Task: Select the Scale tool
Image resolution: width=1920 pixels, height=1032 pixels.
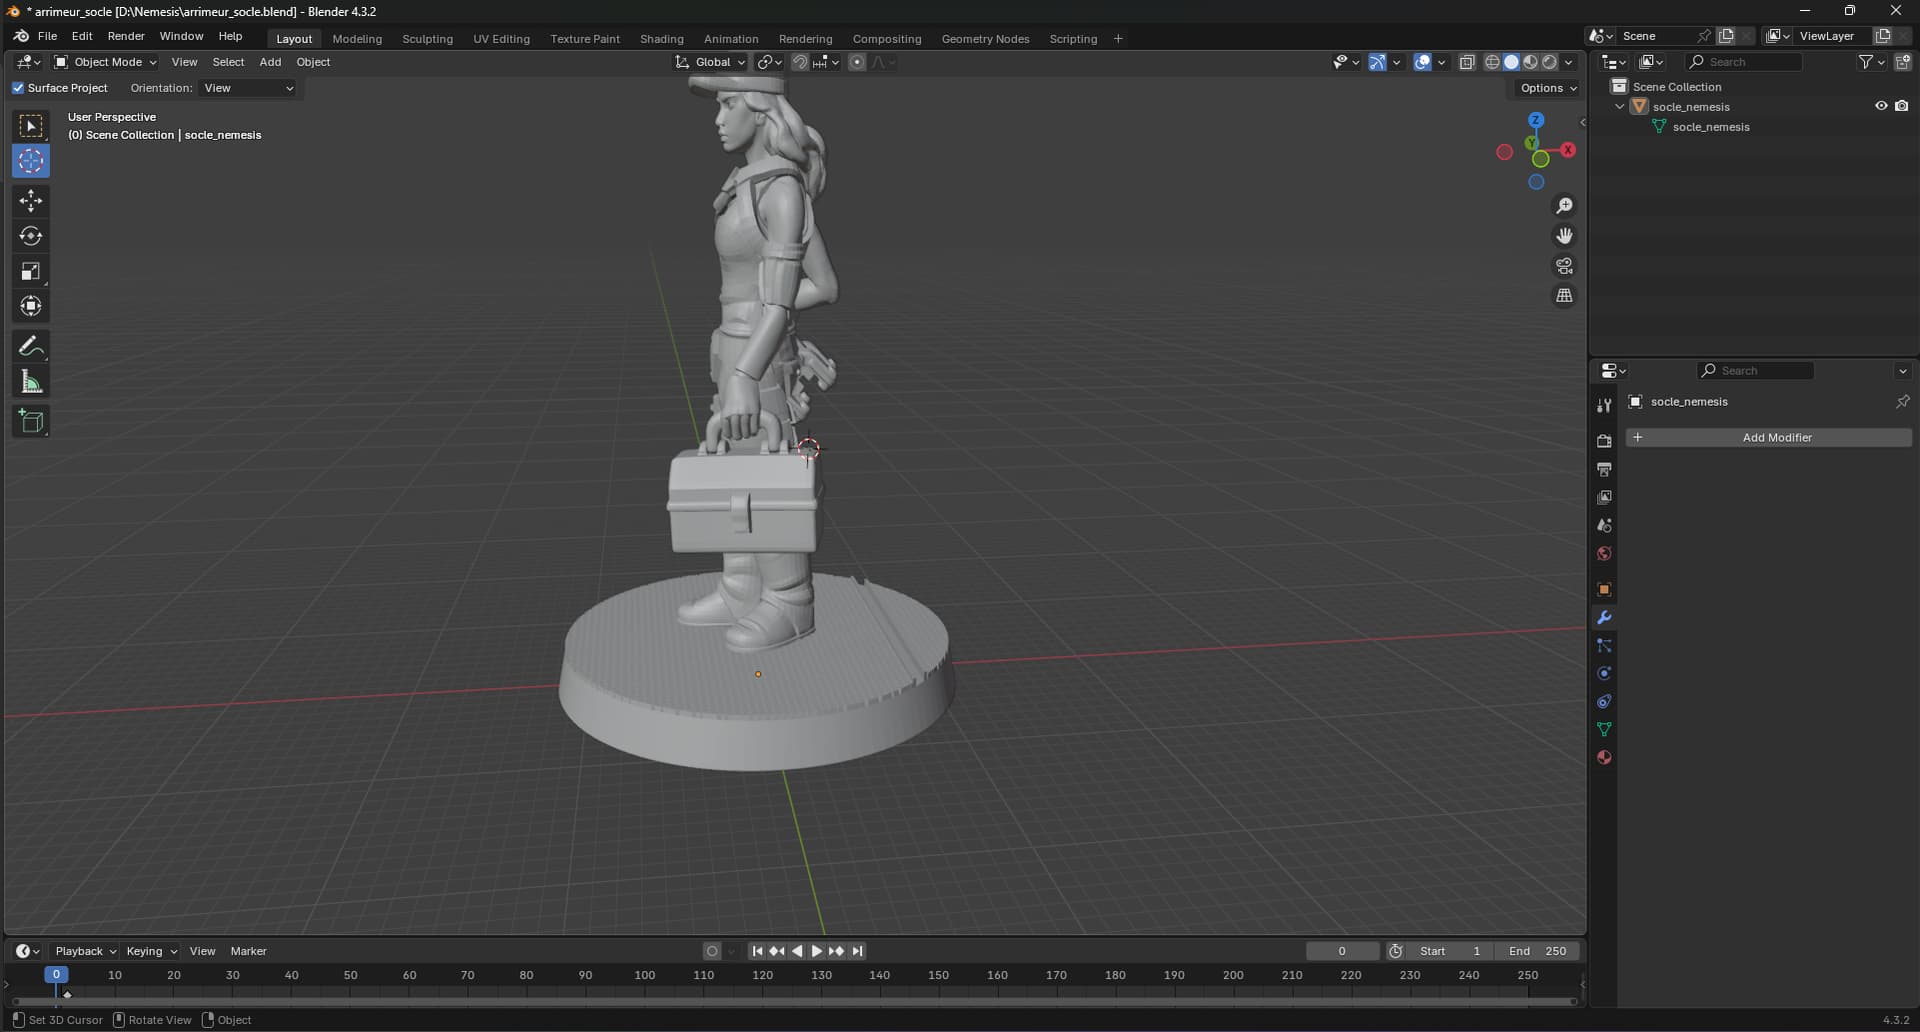Action: [31, 271]
